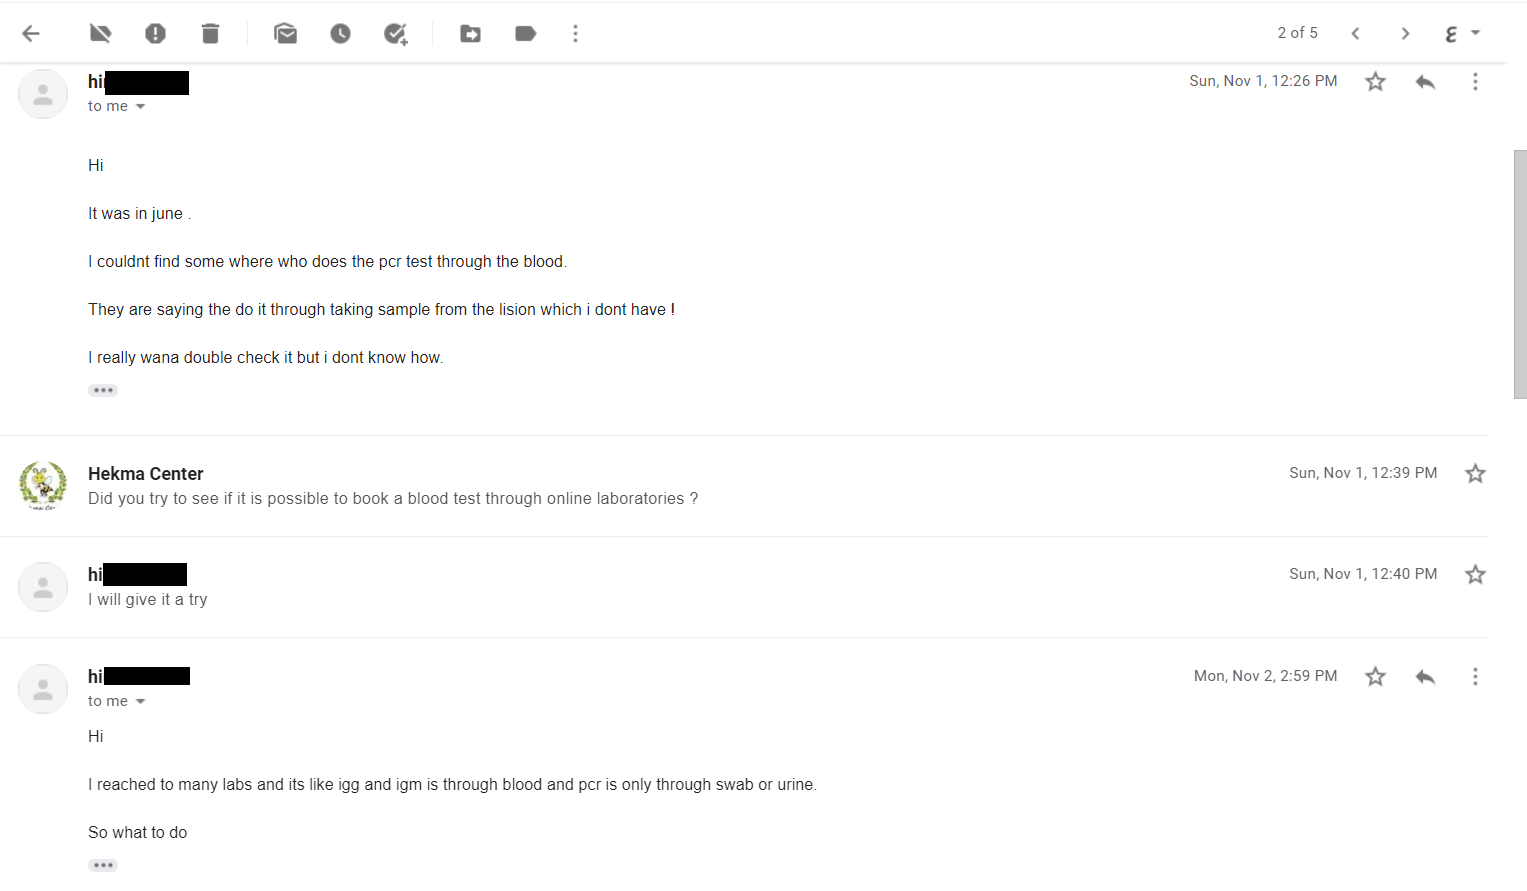Report this conversation as spam

click(155, 34)
